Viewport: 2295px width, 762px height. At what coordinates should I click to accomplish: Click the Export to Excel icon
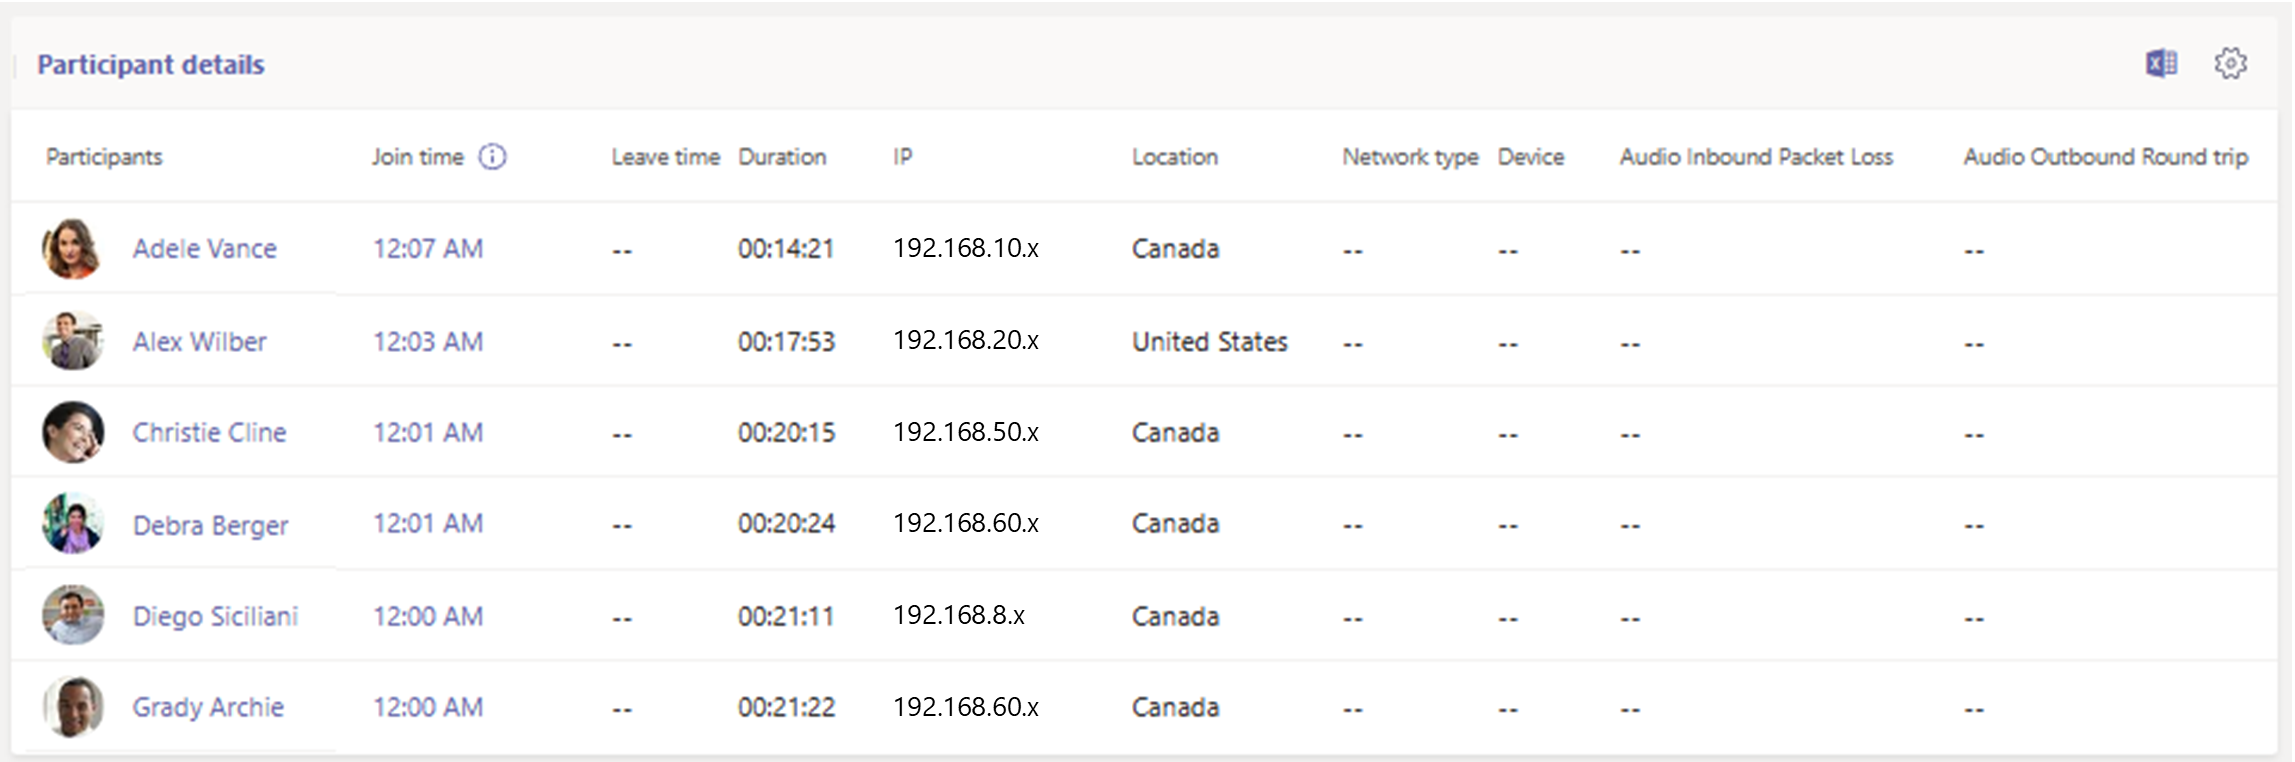2161,64
